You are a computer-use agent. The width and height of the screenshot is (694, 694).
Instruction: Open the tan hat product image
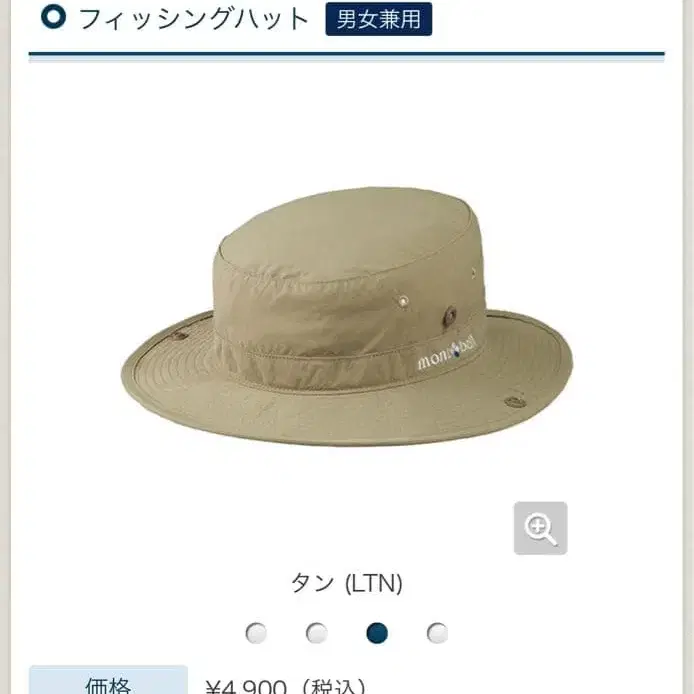(x=347, y=316)
